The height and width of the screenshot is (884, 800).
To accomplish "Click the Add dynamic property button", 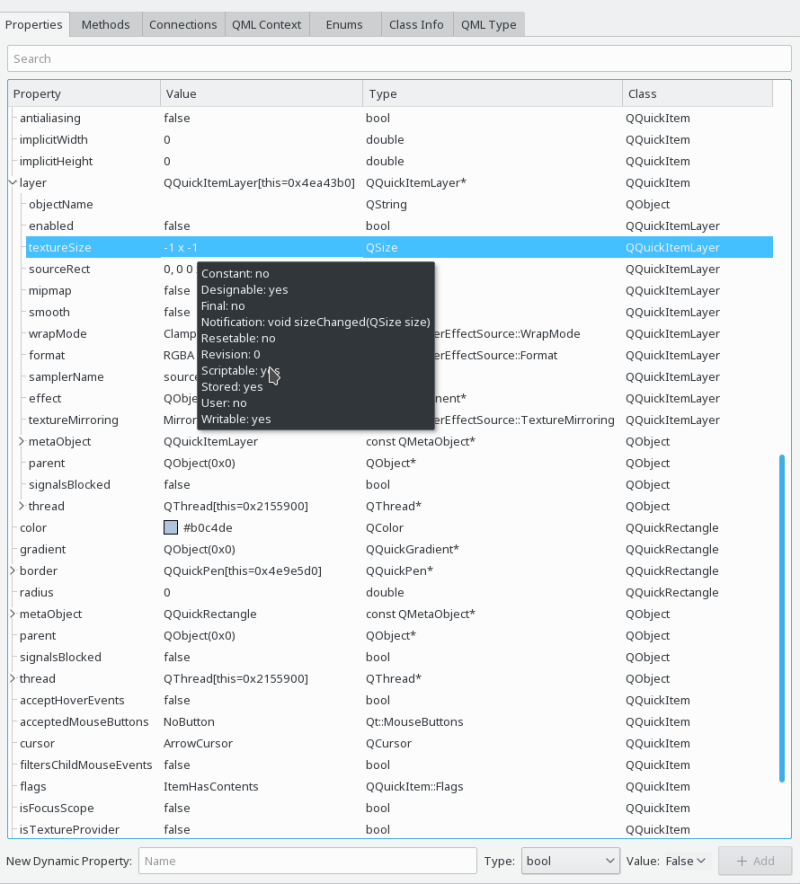I will (754, 861).
